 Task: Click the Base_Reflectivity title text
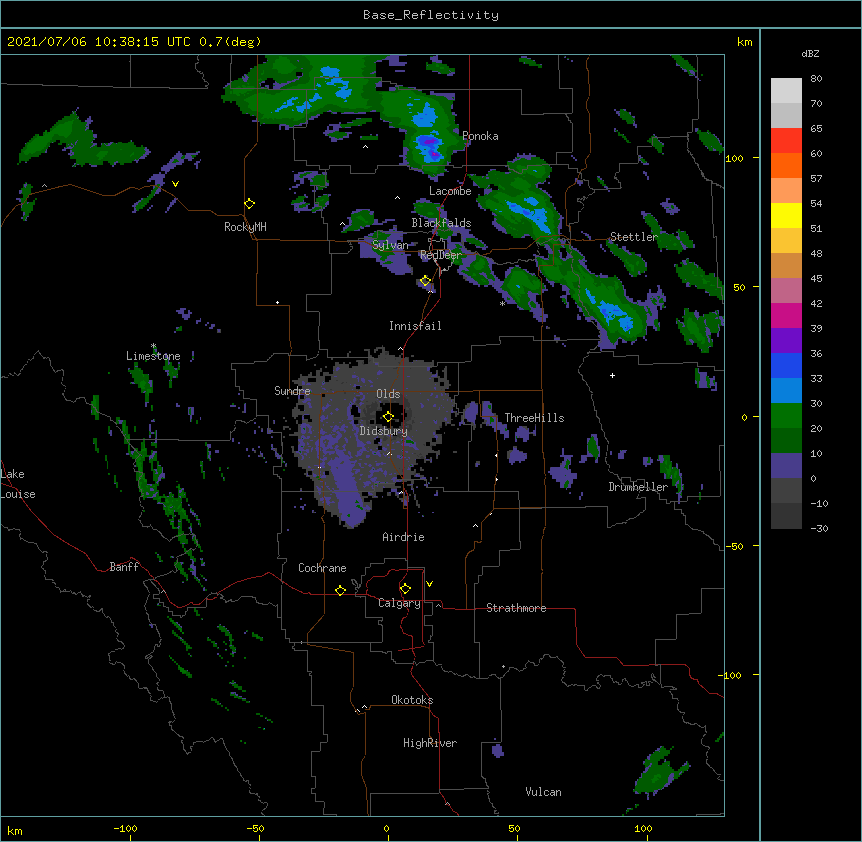coord(431,15)
